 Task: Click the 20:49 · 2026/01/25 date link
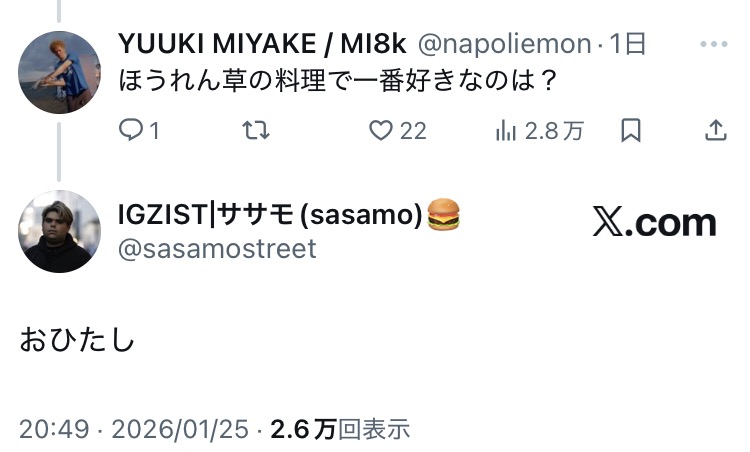tap(134, 429)
